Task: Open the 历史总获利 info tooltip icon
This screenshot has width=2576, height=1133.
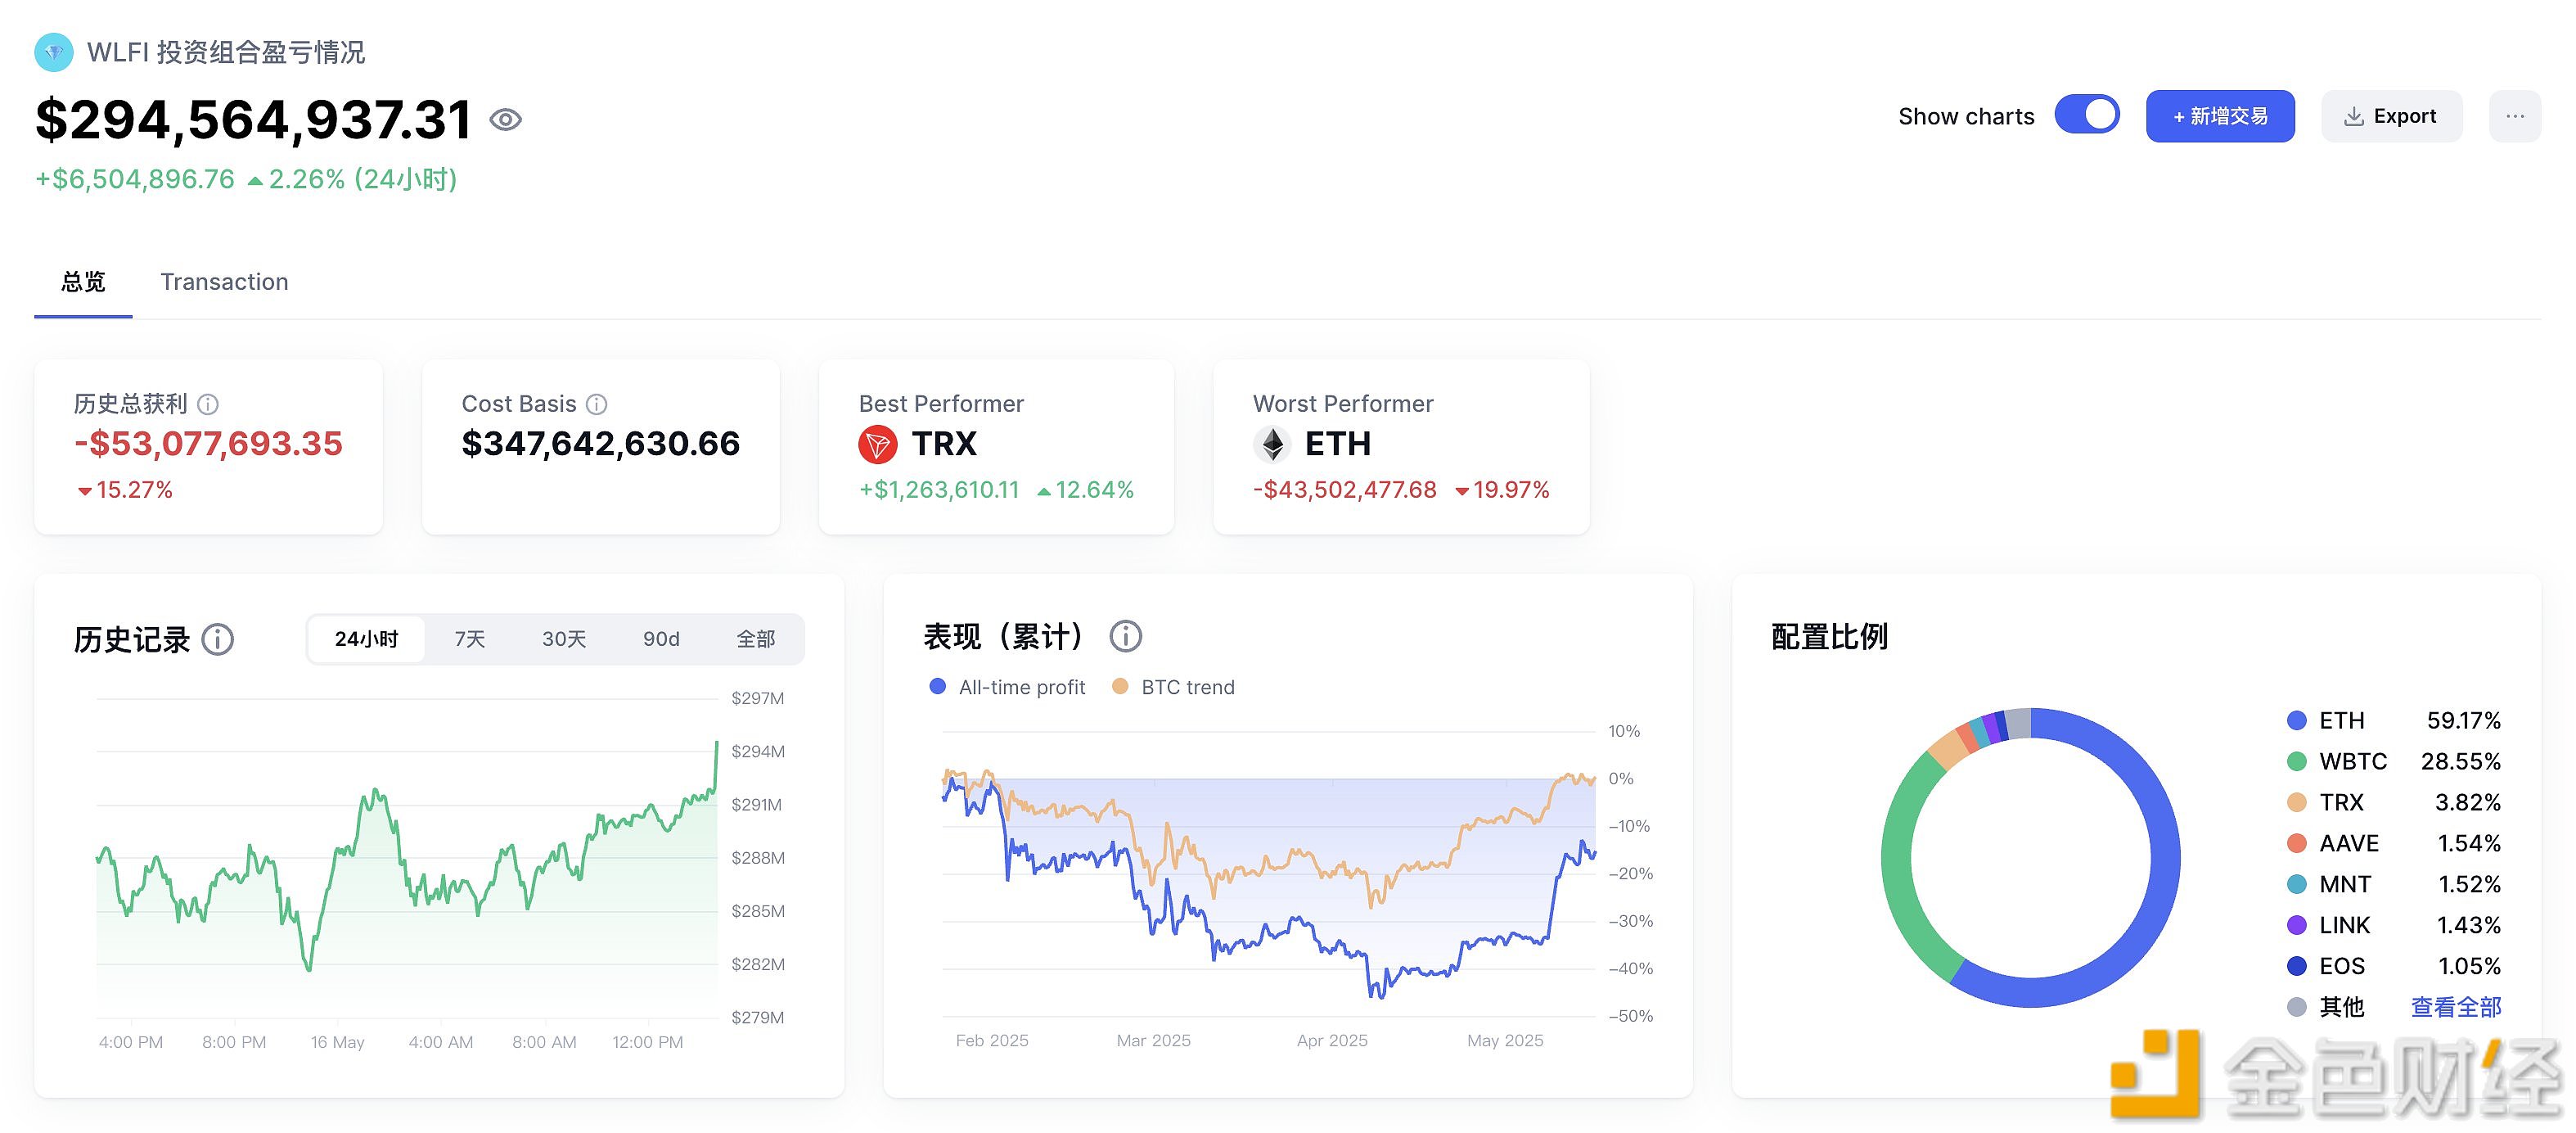Action: (208, 405)
